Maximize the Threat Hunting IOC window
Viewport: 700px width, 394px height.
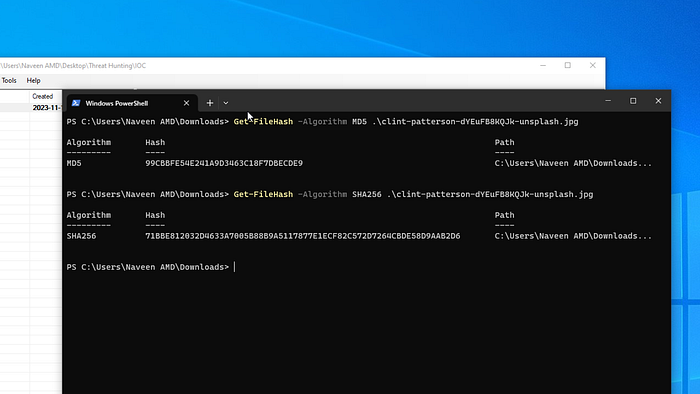click(x=568, y=65)
